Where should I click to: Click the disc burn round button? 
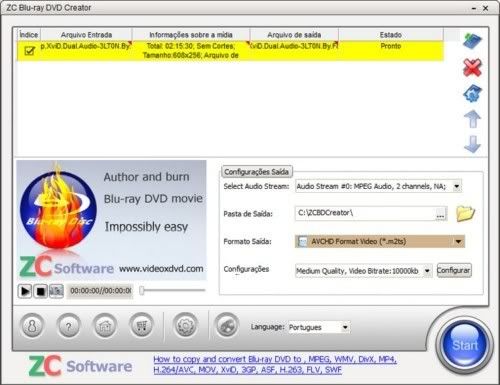pyautogui.click(x=227, y=325)
